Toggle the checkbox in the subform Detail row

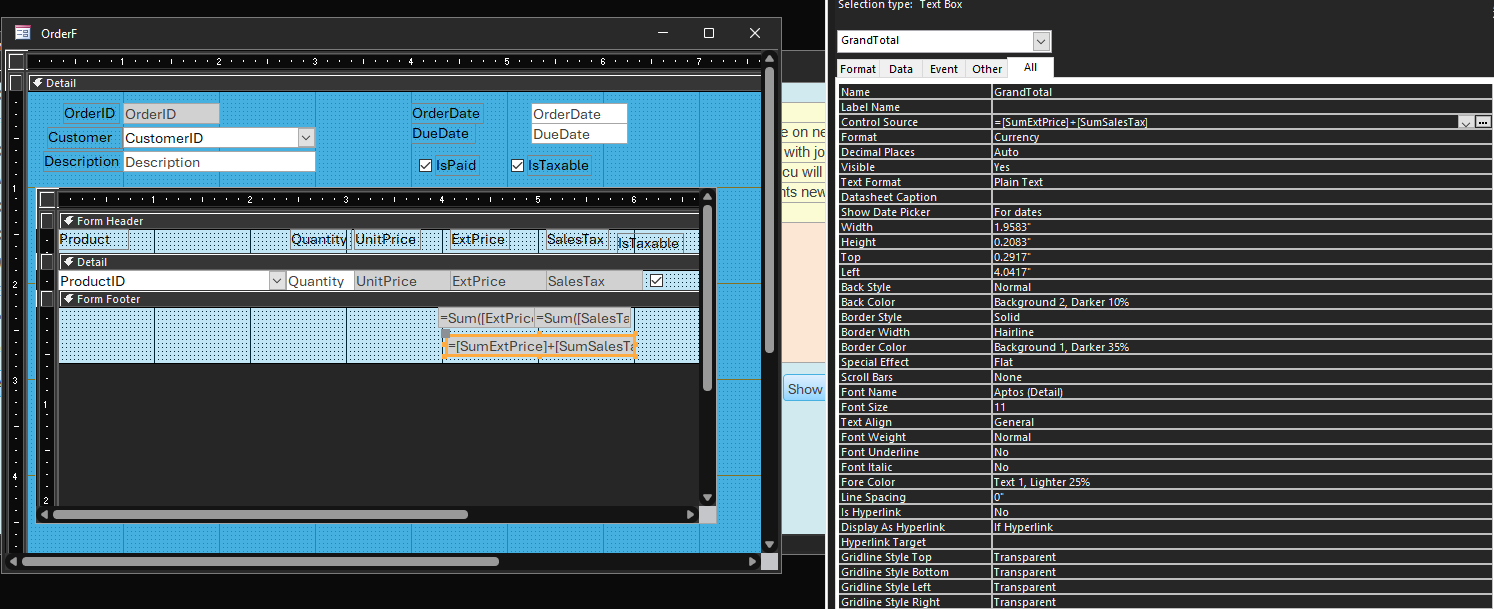point(656,281)
